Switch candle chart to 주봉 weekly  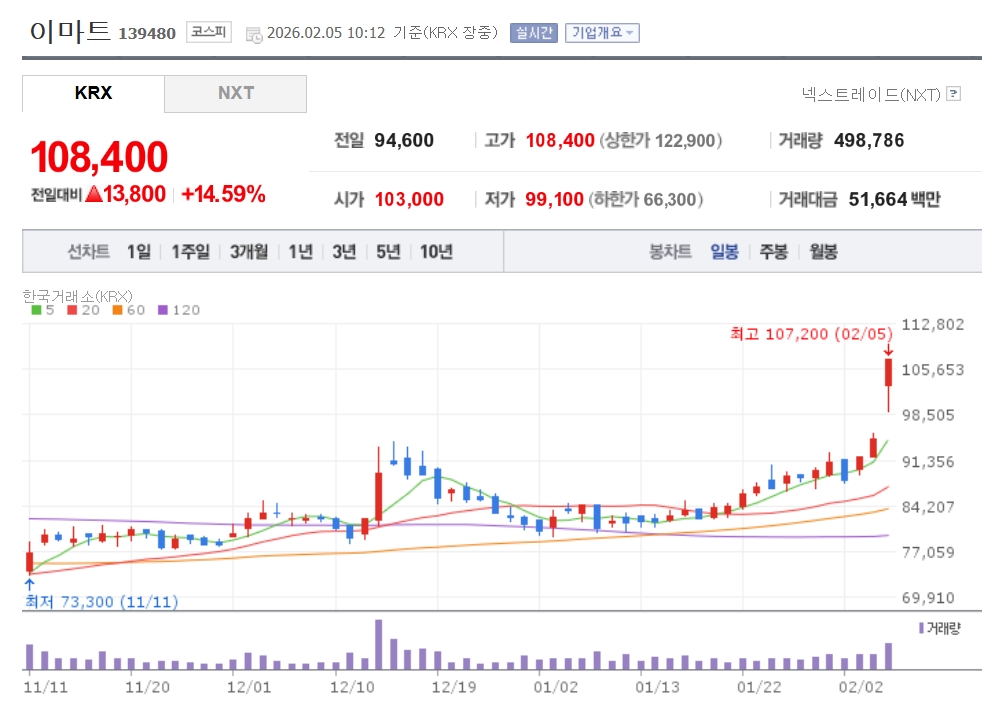tap(773, 252)
